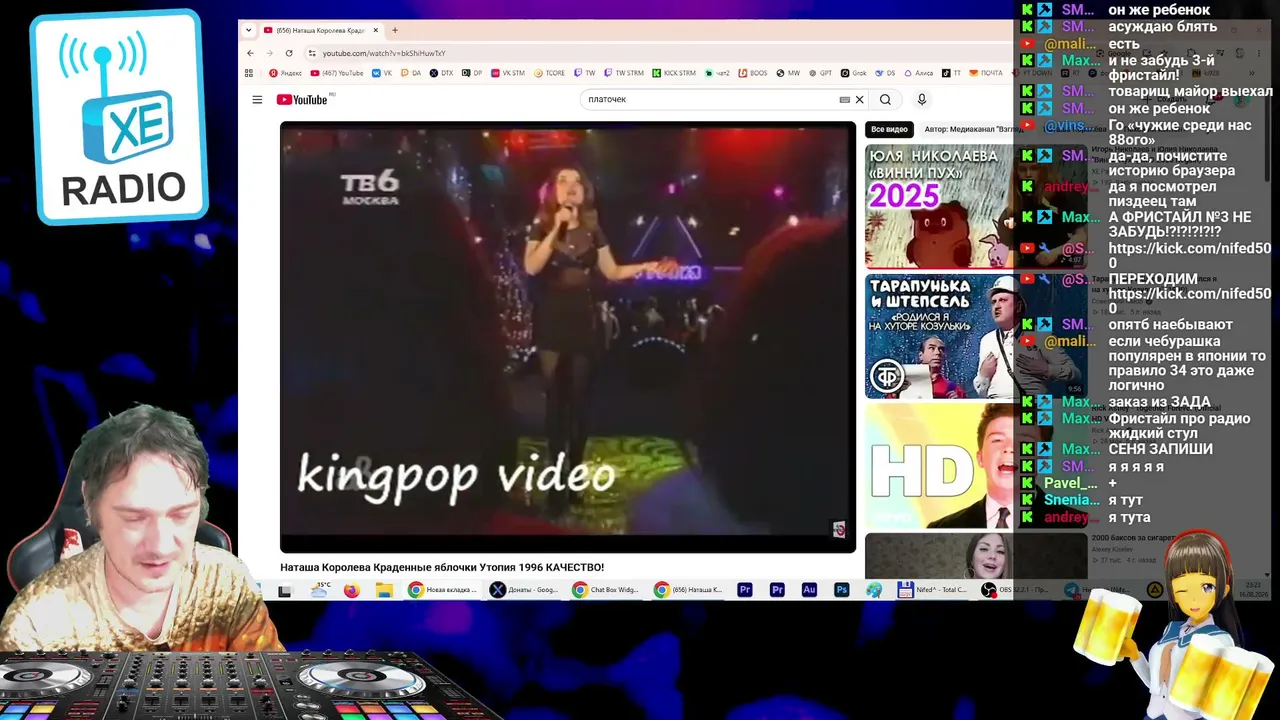1280x720 pixels.
Task: Switch to Chat Box Widget taskbar window
Action: coord(607,591)
